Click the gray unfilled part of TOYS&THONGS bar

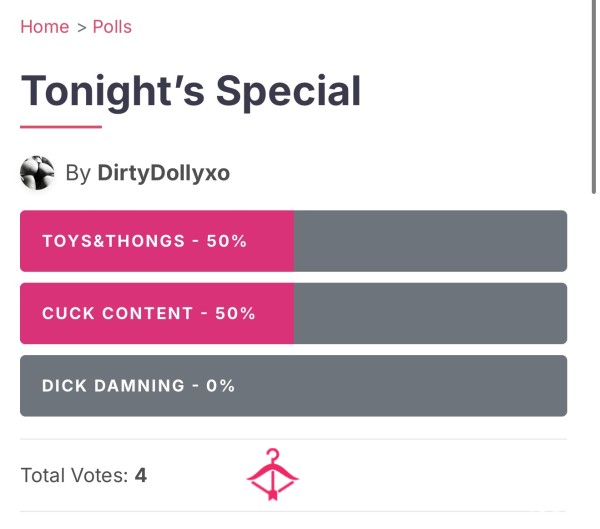(430, 241)
